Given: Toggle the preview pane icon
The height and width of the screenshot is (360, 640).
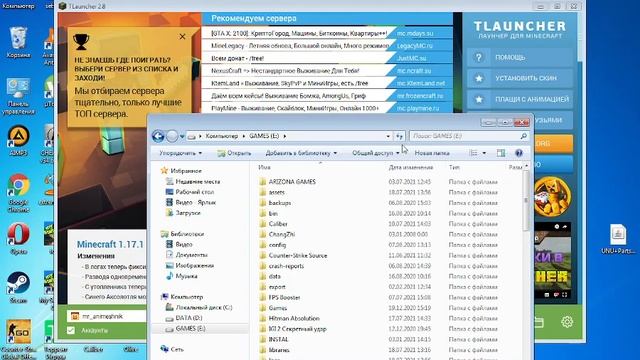Looking at the screenshot, I should coord(501,153).
